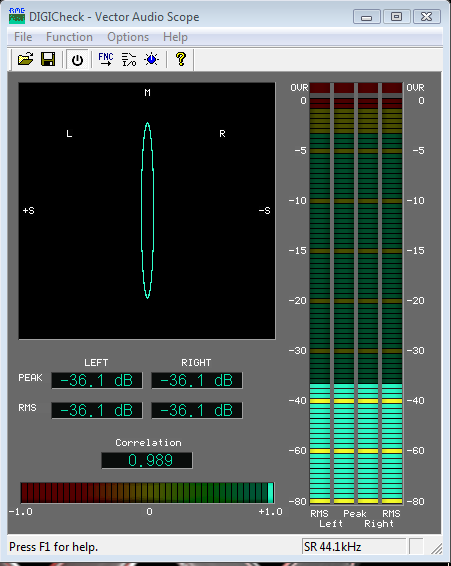Viewport: 451px width, 566px height.
Task: Click the +S label in scope
Action: (29, 210)
